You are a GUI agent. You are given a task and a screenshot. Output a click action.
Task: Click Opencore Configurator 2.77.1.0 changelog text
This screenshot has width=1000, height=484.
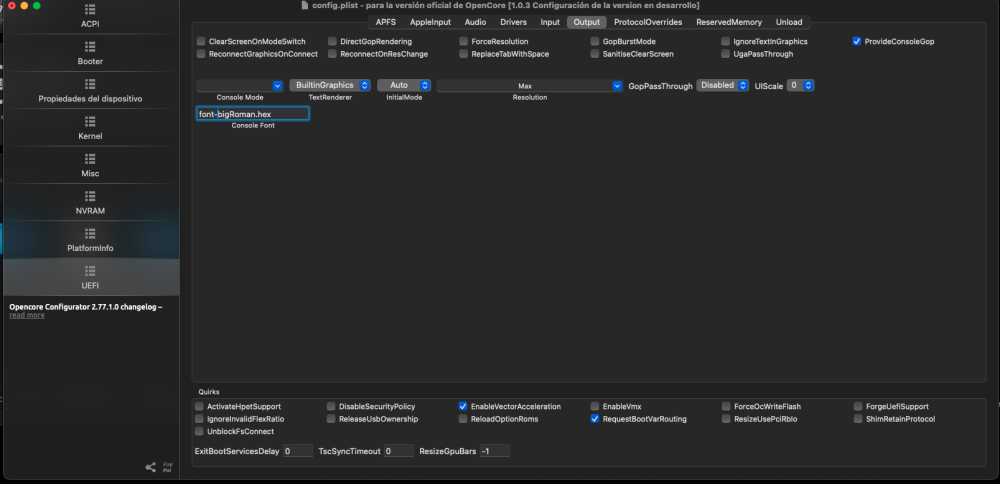pyautogui.click(x=85, y=307)
